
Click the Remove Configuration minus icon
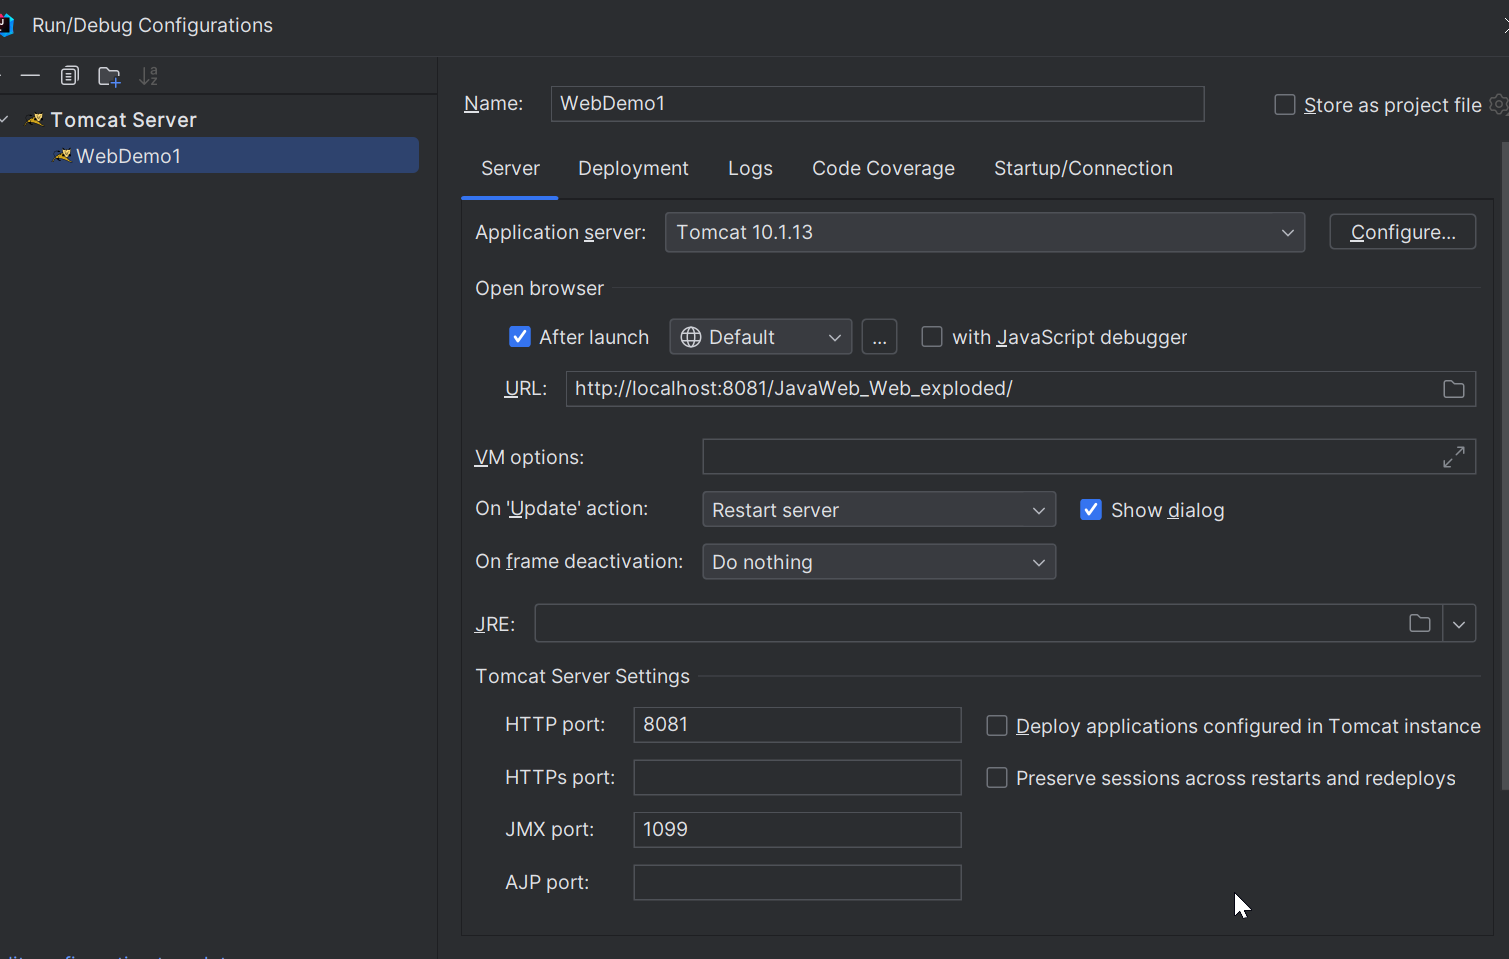coord(30,76)
